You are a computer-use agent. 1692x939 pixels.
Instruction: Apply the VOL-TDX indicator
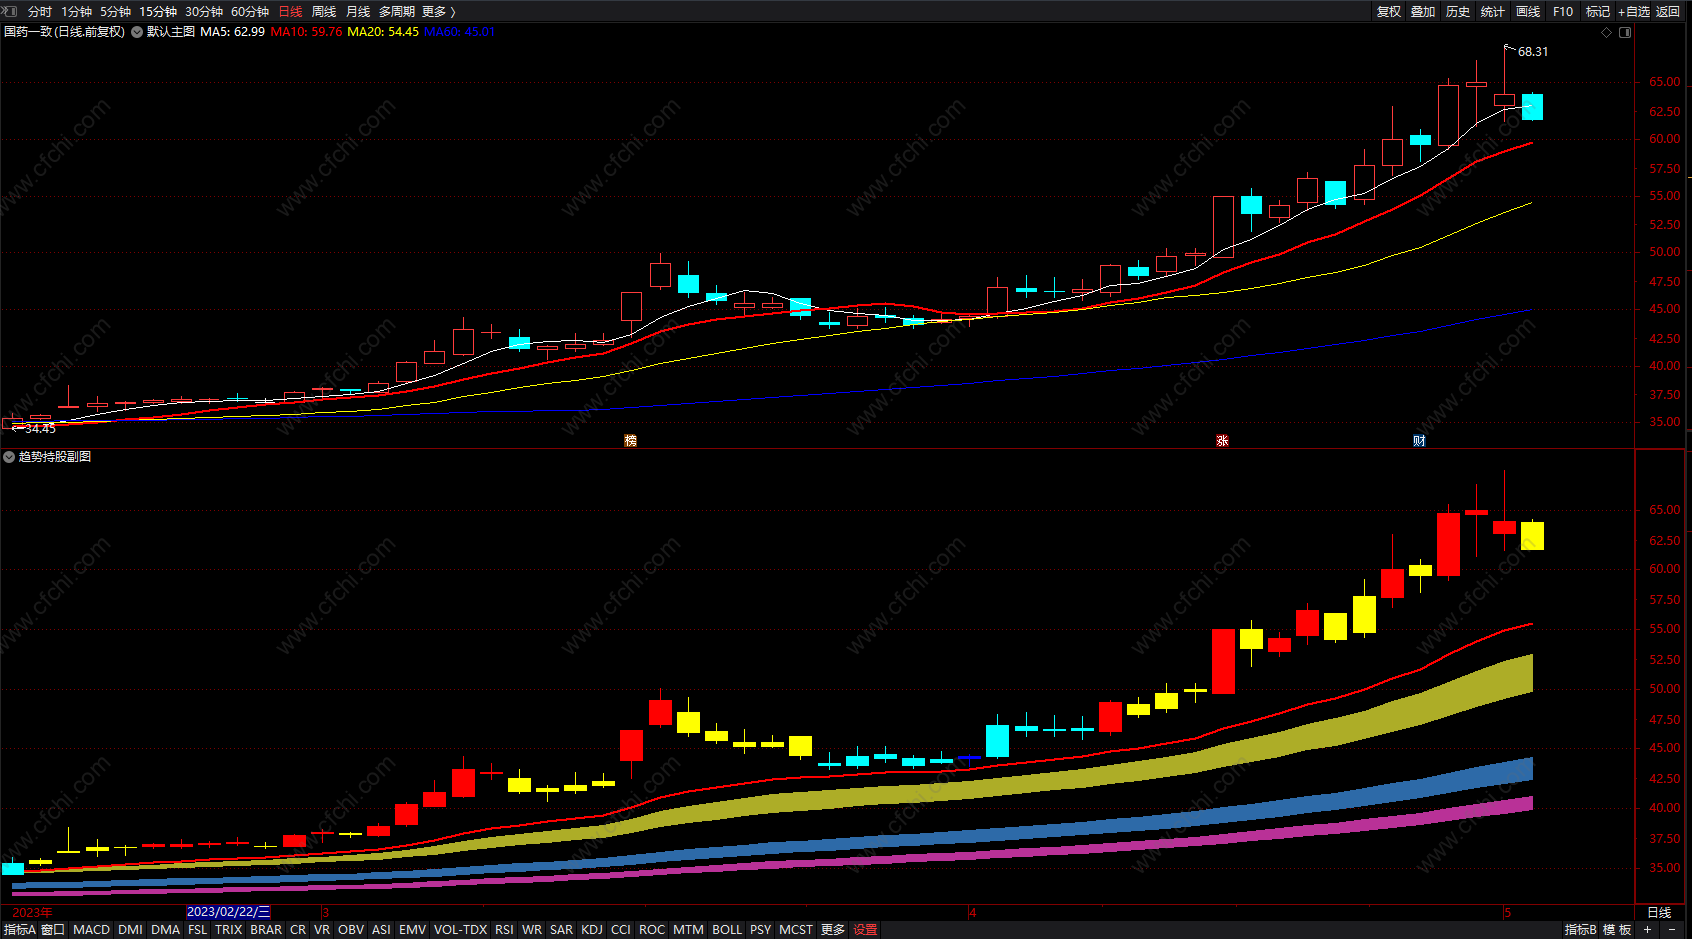[460, 930]
